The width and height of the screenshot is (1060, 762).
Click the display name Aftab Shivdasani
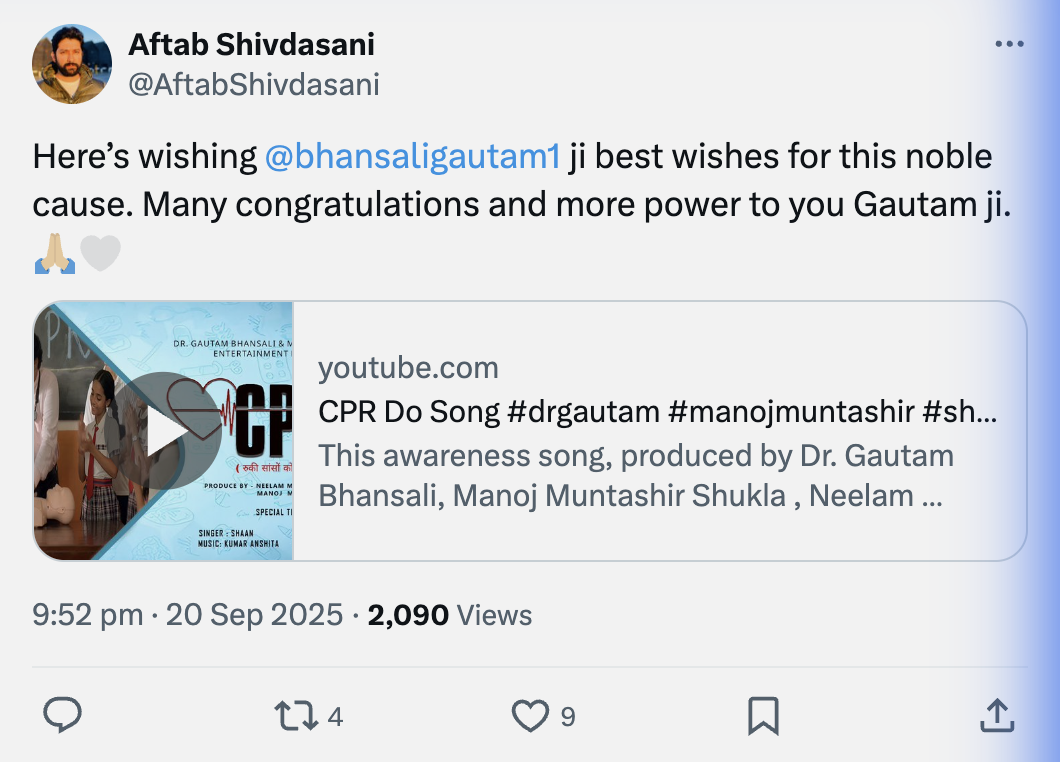point(251,44)
